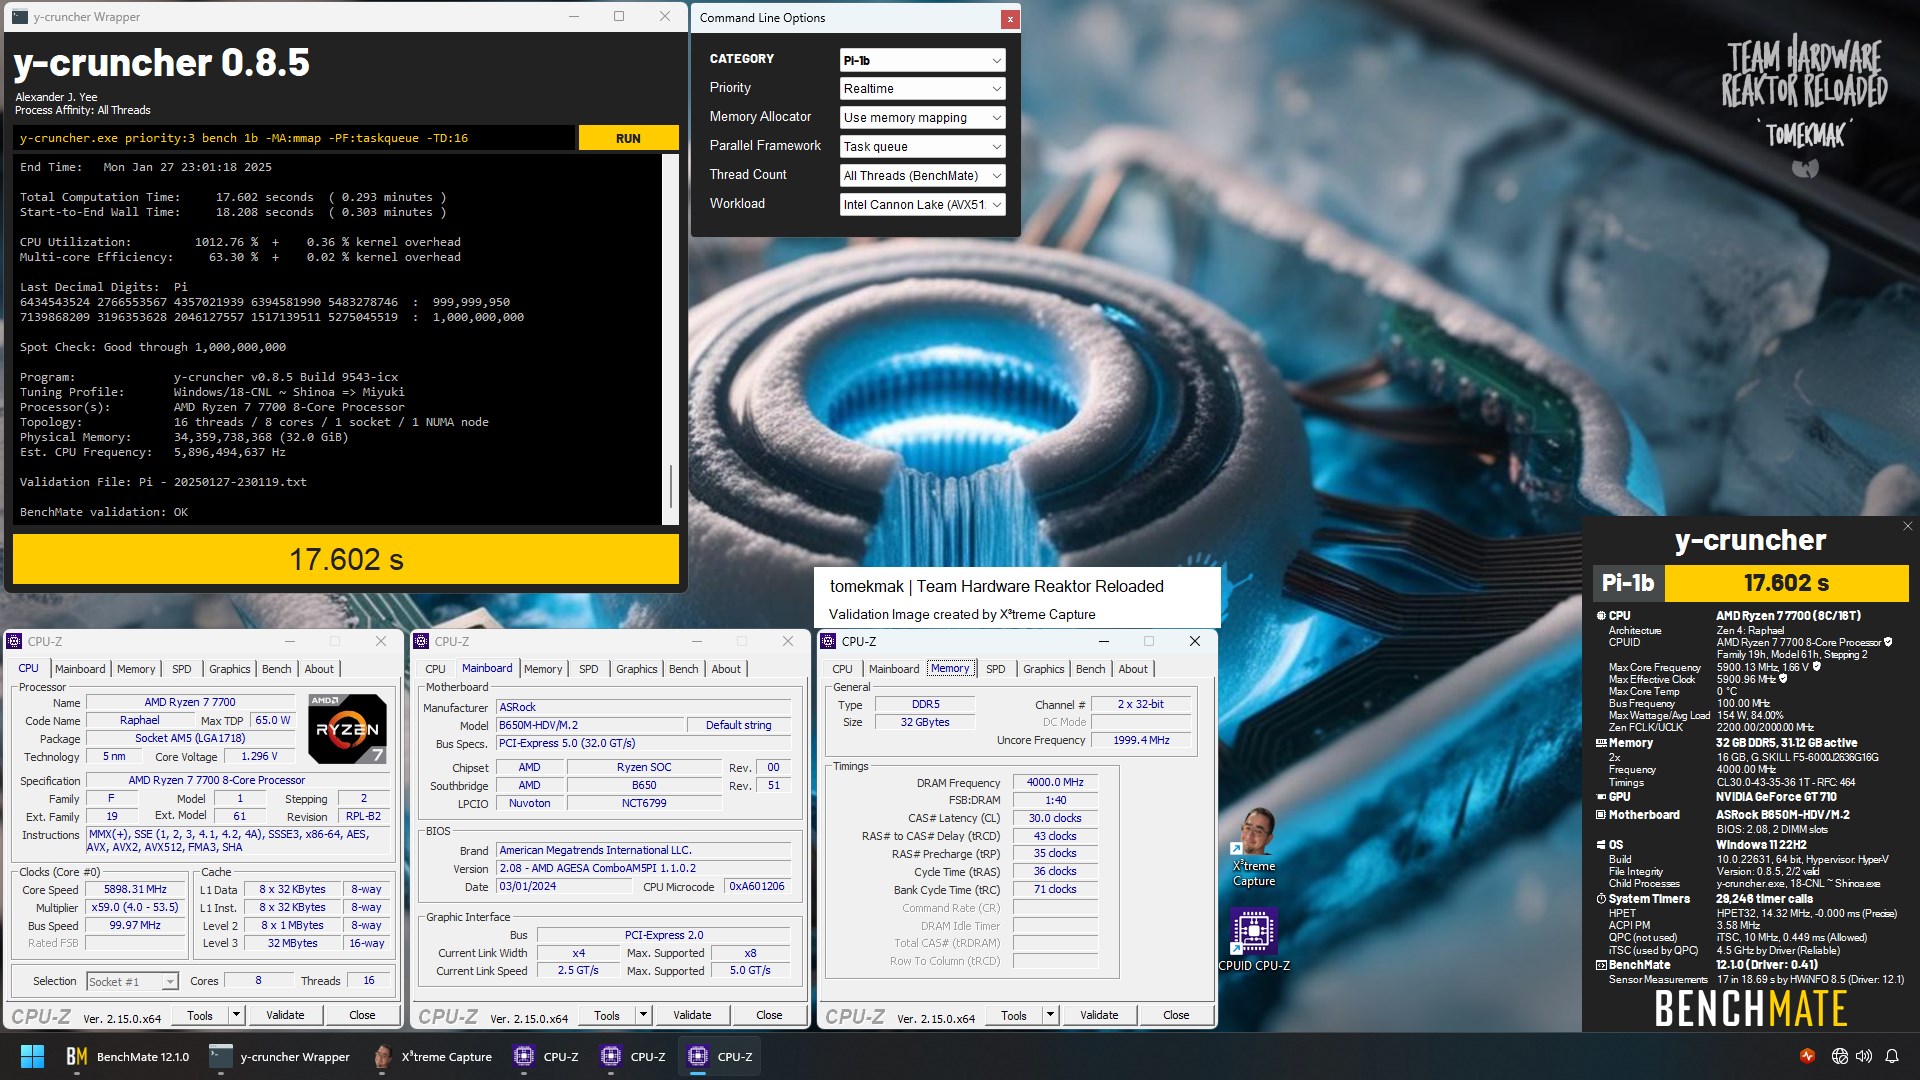Click Validate in the second CPU-Z window
The width and height of the screenshot is (1920, 1080).
[x=692, y=1015]
